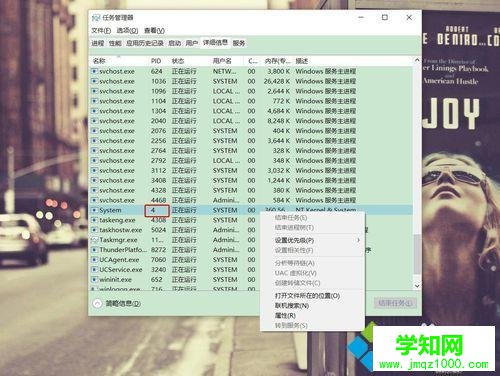Screen dimensions: 500x376
Task: Open the 选项(O) menu
Action: pyautogui.click(x=127, y=31)
